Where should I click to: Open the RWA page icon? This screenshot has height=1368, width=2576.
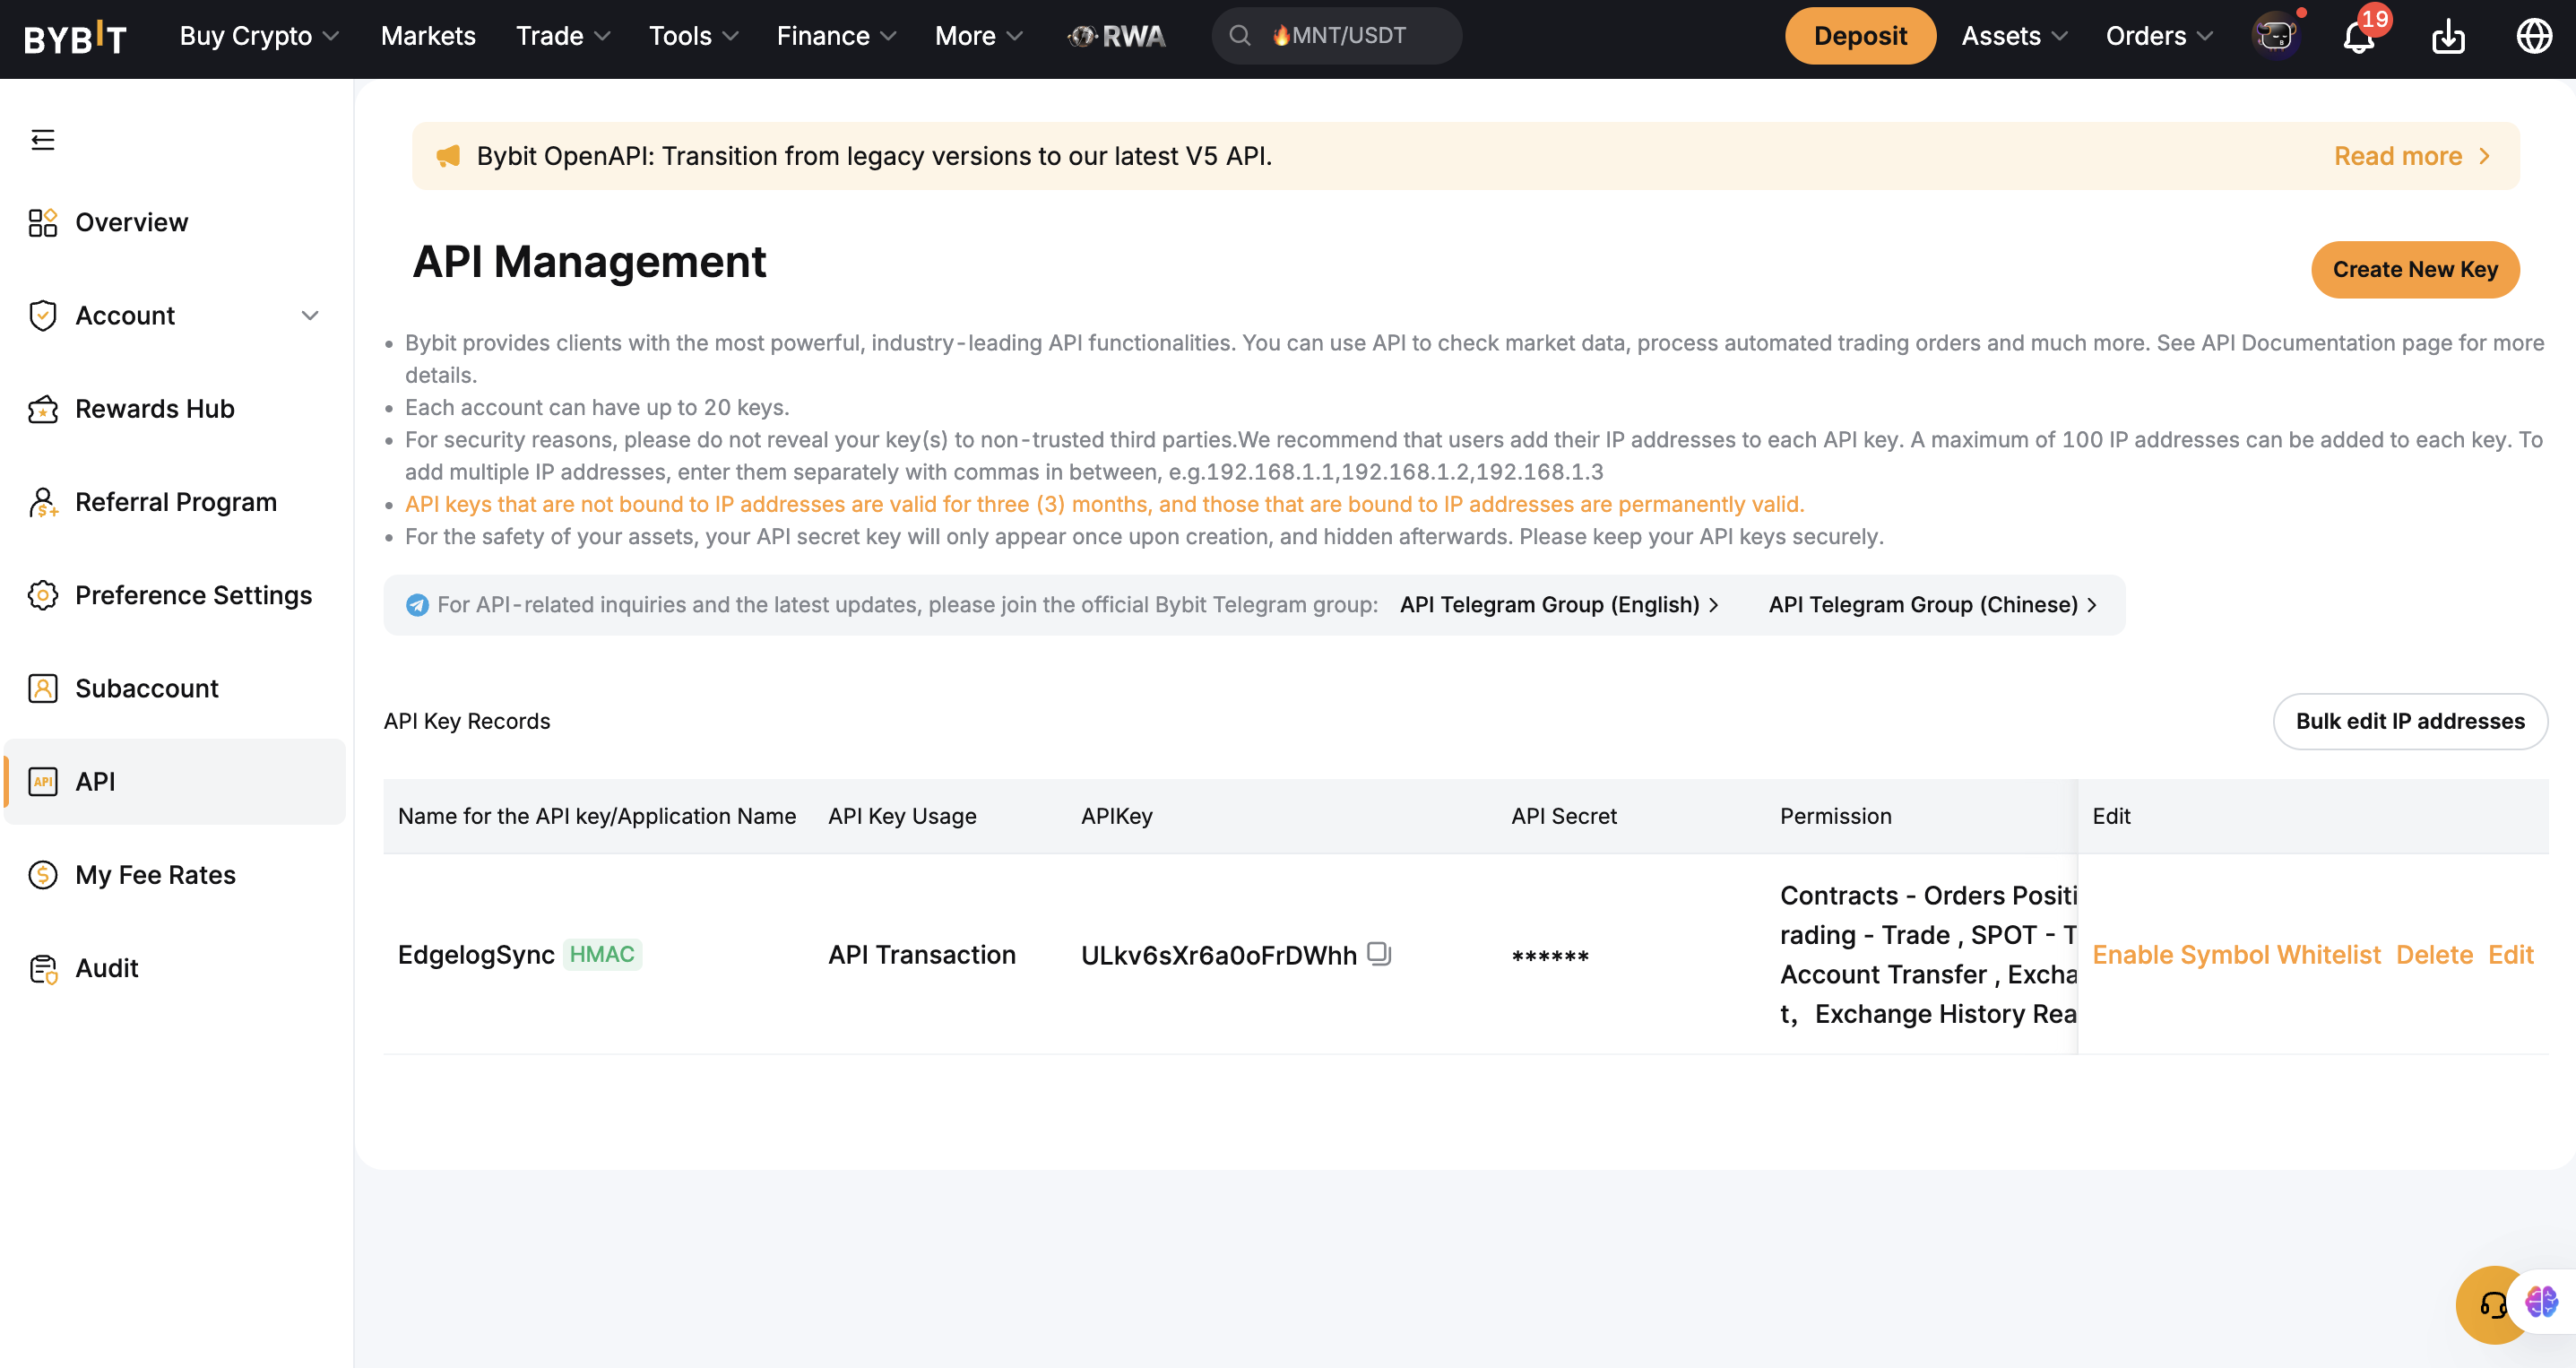click(x=1116, y=36)
